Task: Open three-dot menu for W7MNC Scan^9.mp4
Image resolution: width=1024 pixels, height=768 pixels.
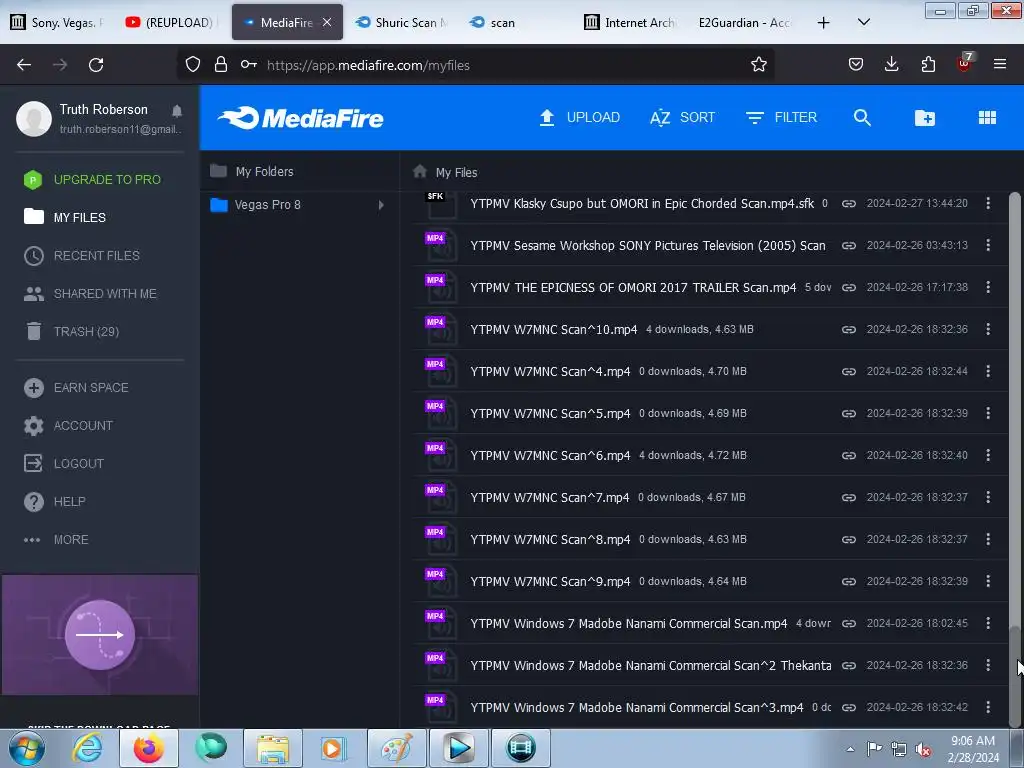Action: (988, 581)
